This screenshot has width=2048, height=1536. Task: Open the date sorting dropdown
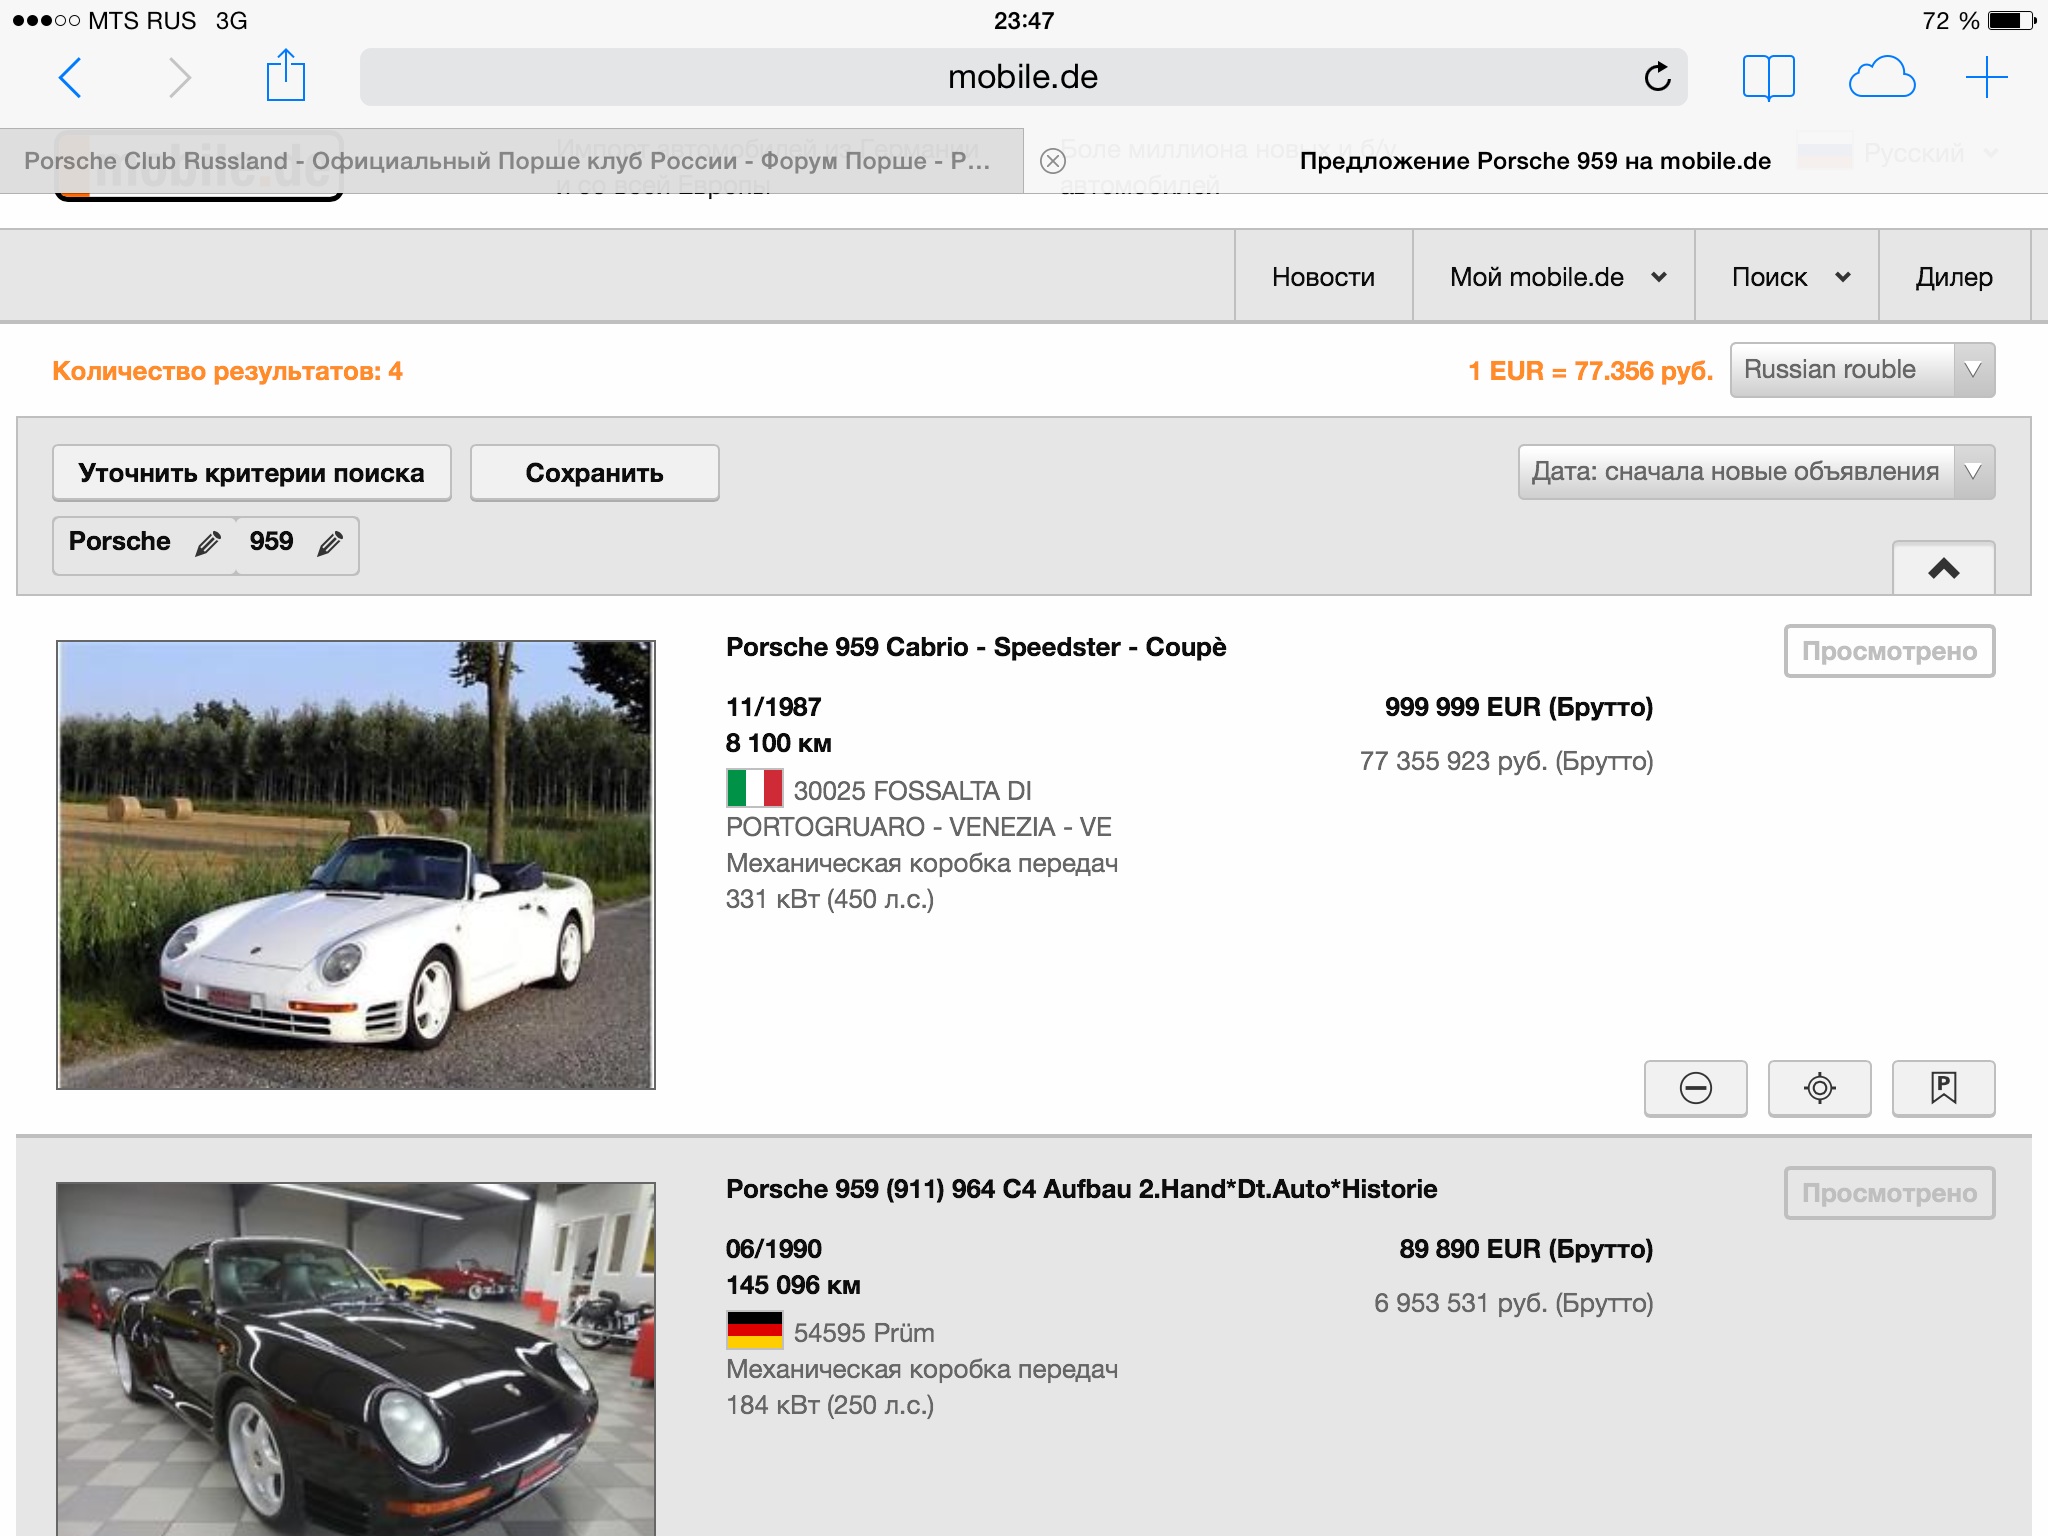(1756, 472)
